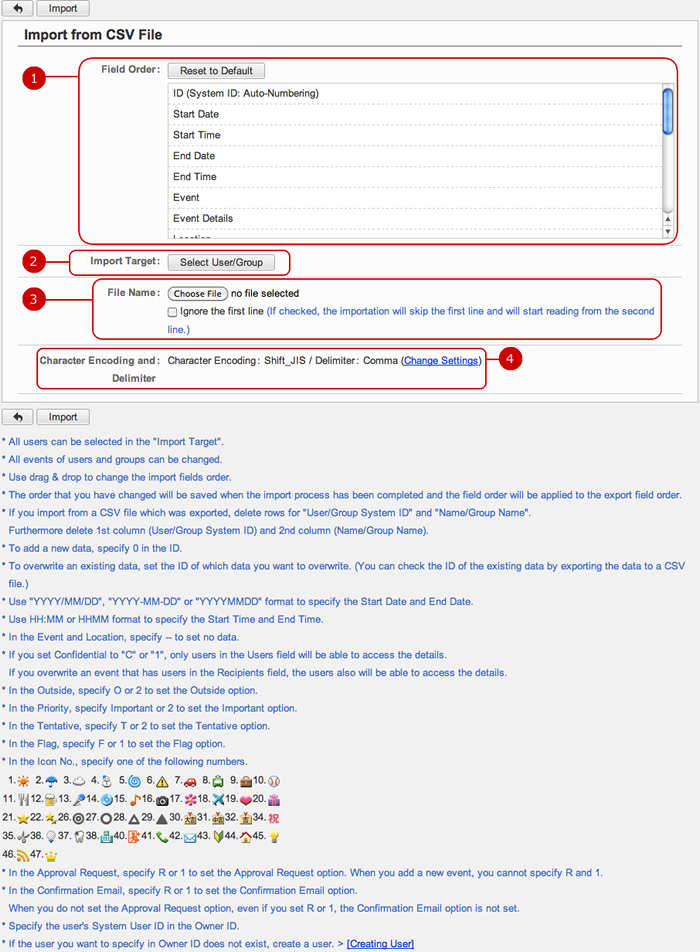Click the Choose File button
Screen dimensions: 700x952
tap(197, 293)
